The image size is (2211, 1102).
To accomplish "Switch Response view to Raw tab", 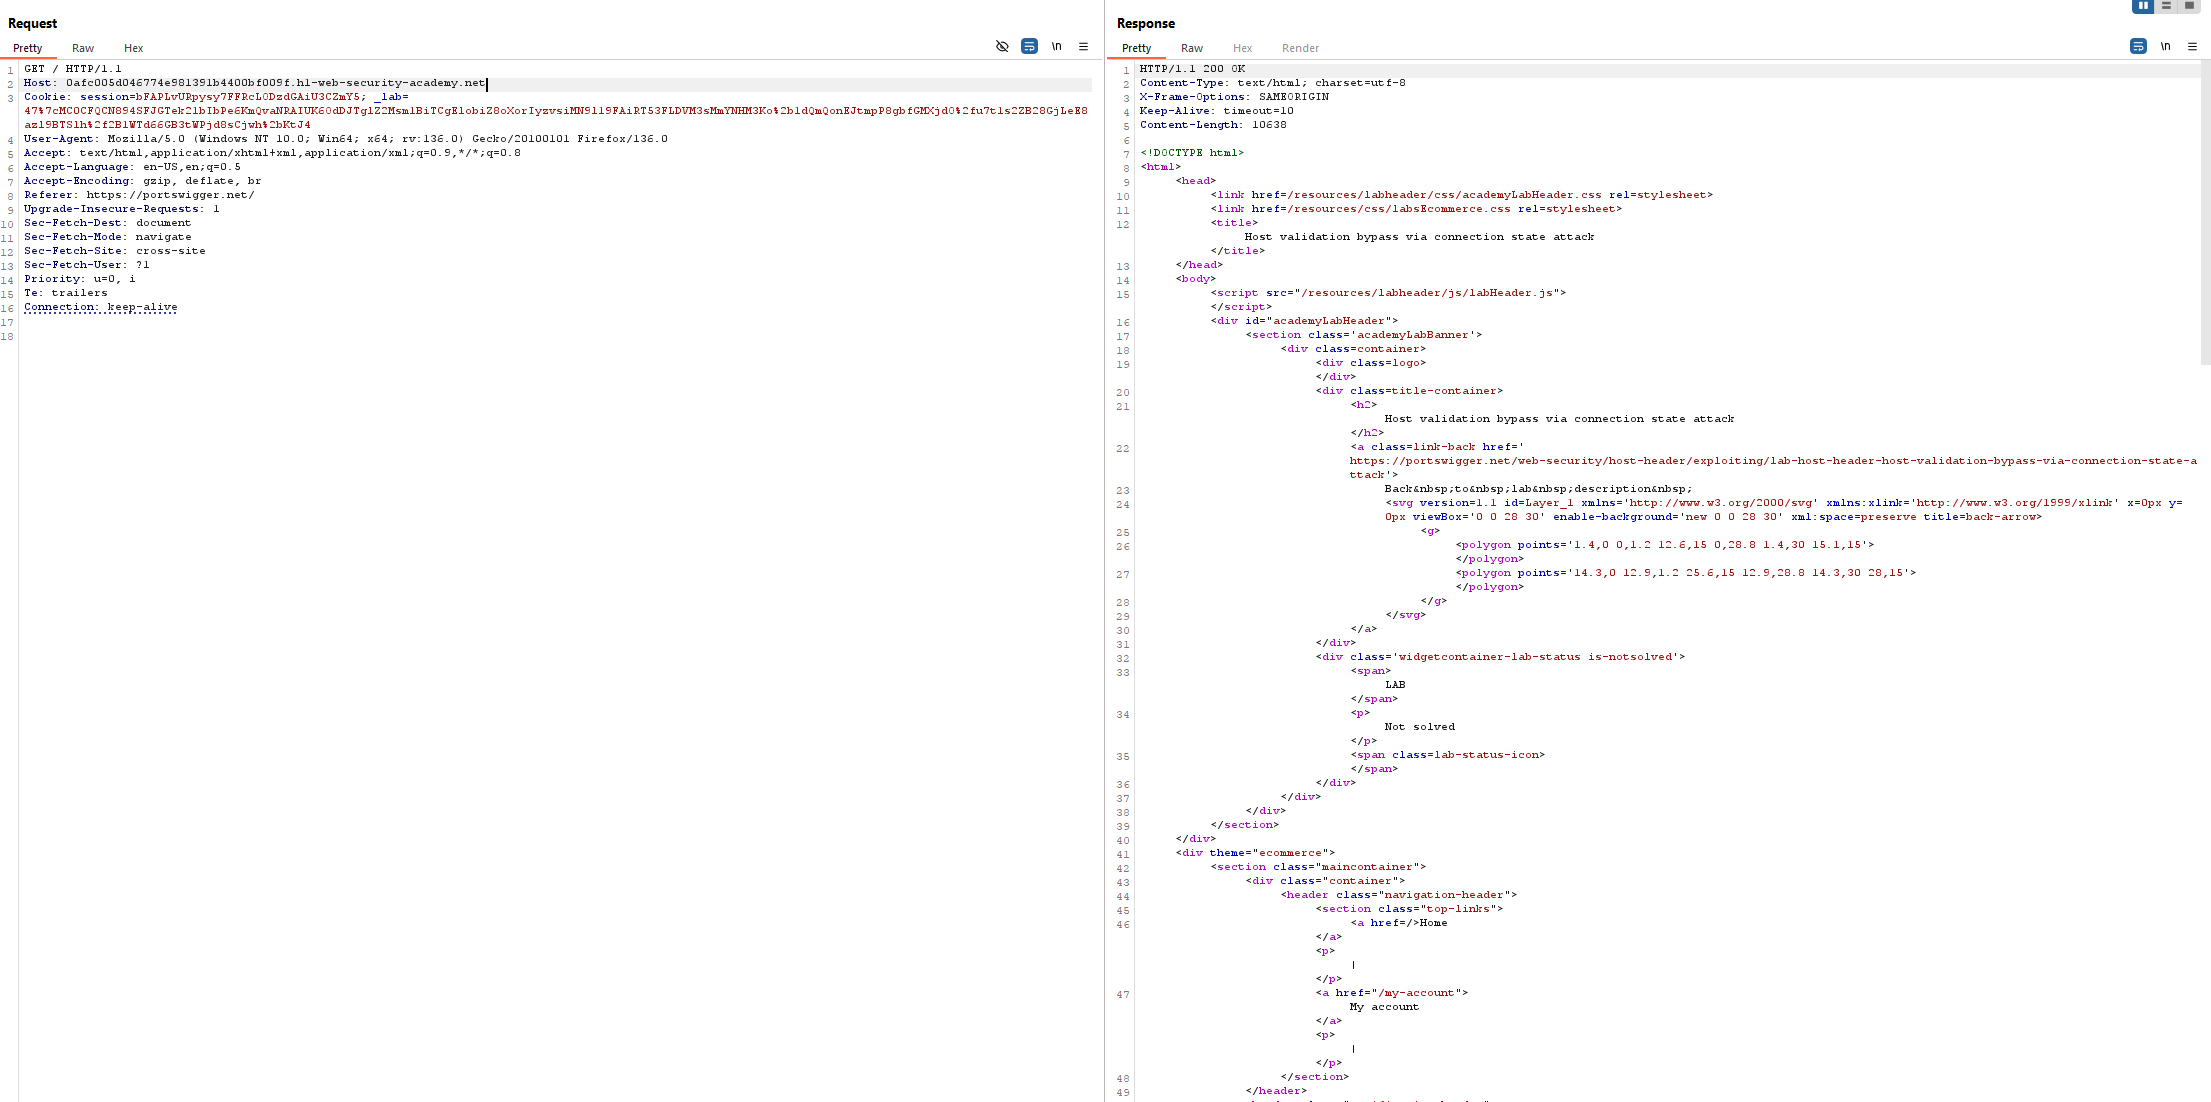I will click(x=1192, y=48).
